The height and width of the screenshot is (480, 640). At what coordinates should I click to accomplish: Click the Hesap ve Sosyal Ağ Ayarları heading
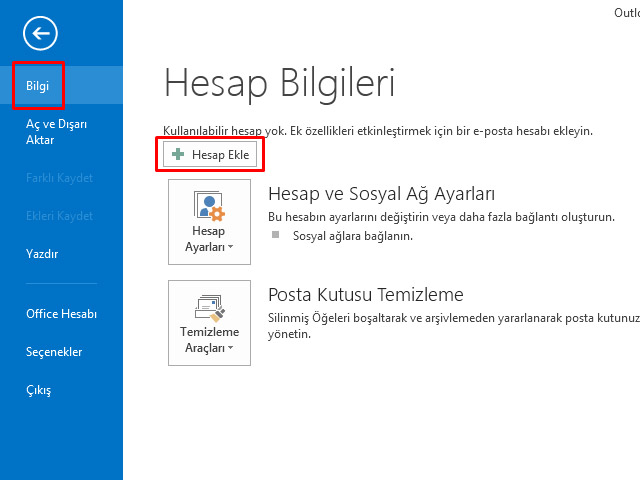pyautogui.click(x=382, y=193)
